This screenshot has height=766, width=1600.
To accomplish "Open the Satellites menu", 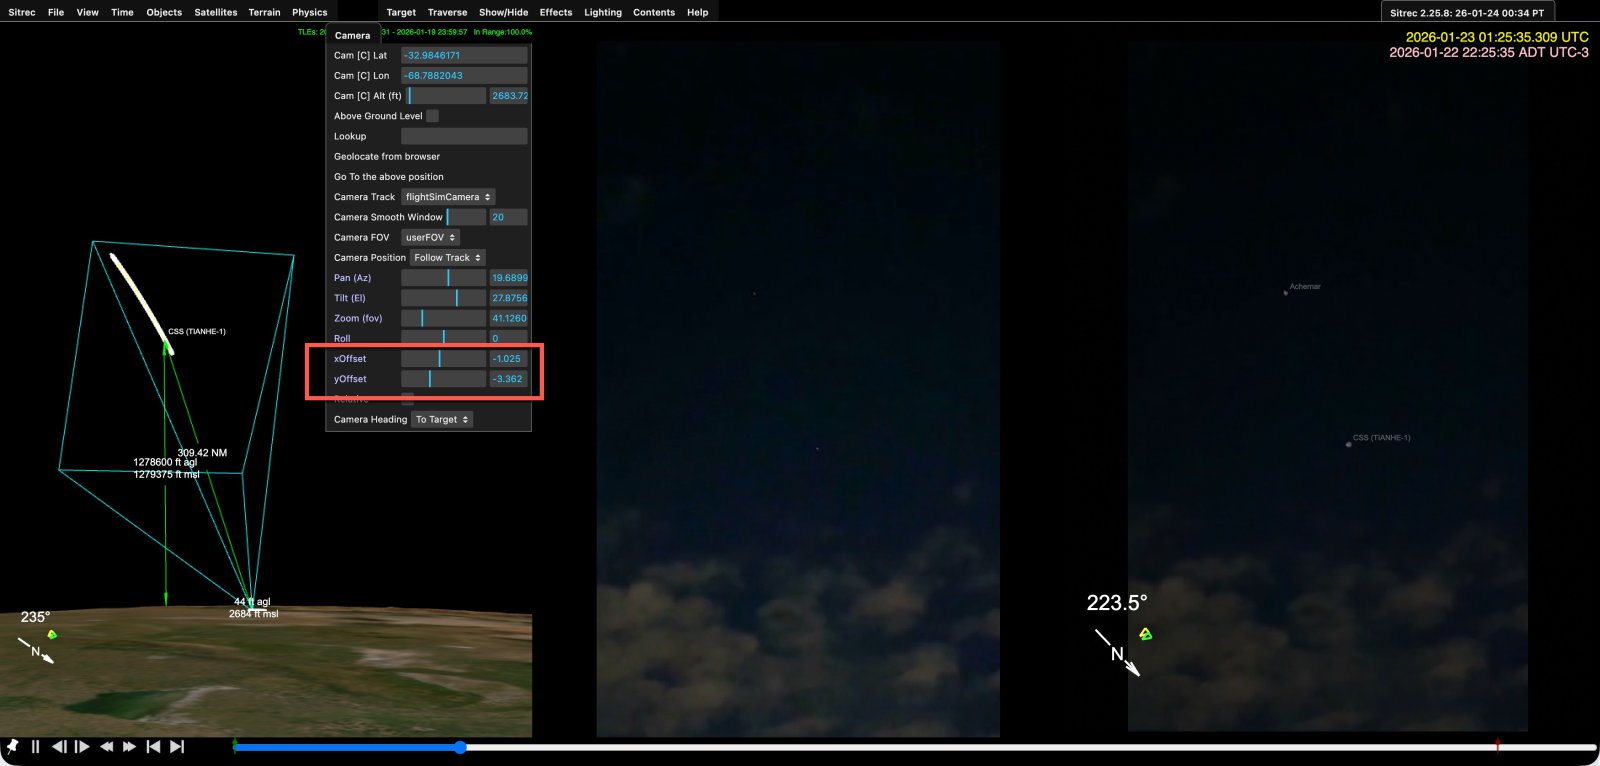I will click(215, 12).
